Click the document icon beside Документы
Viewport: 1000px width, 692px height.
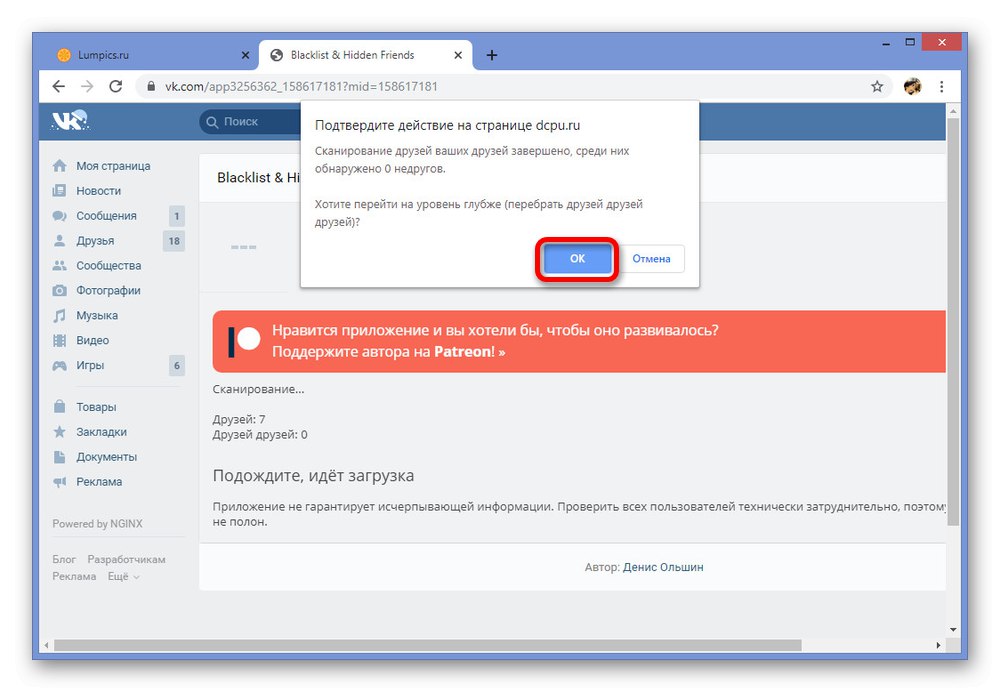59,457
